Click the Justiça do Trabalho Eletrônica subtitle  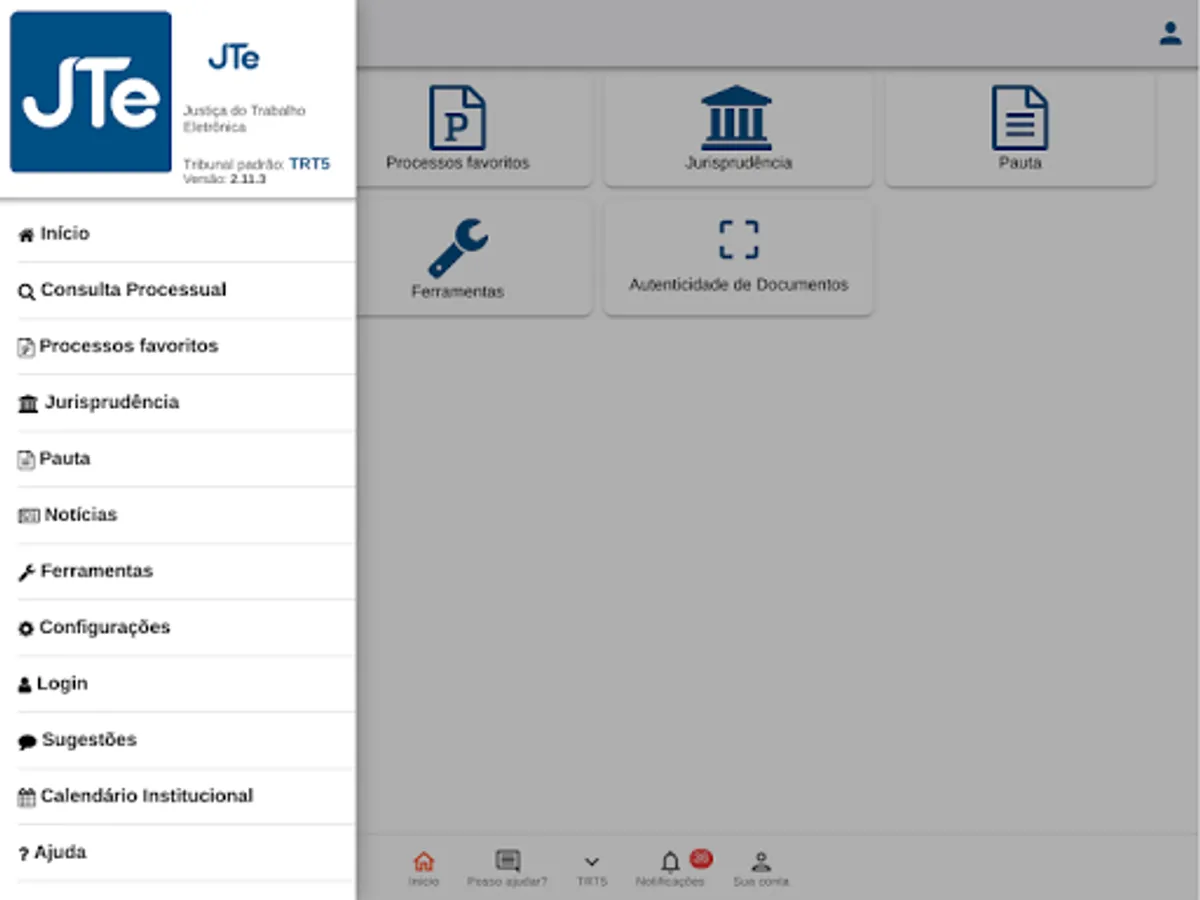click(x=244, y=119)
